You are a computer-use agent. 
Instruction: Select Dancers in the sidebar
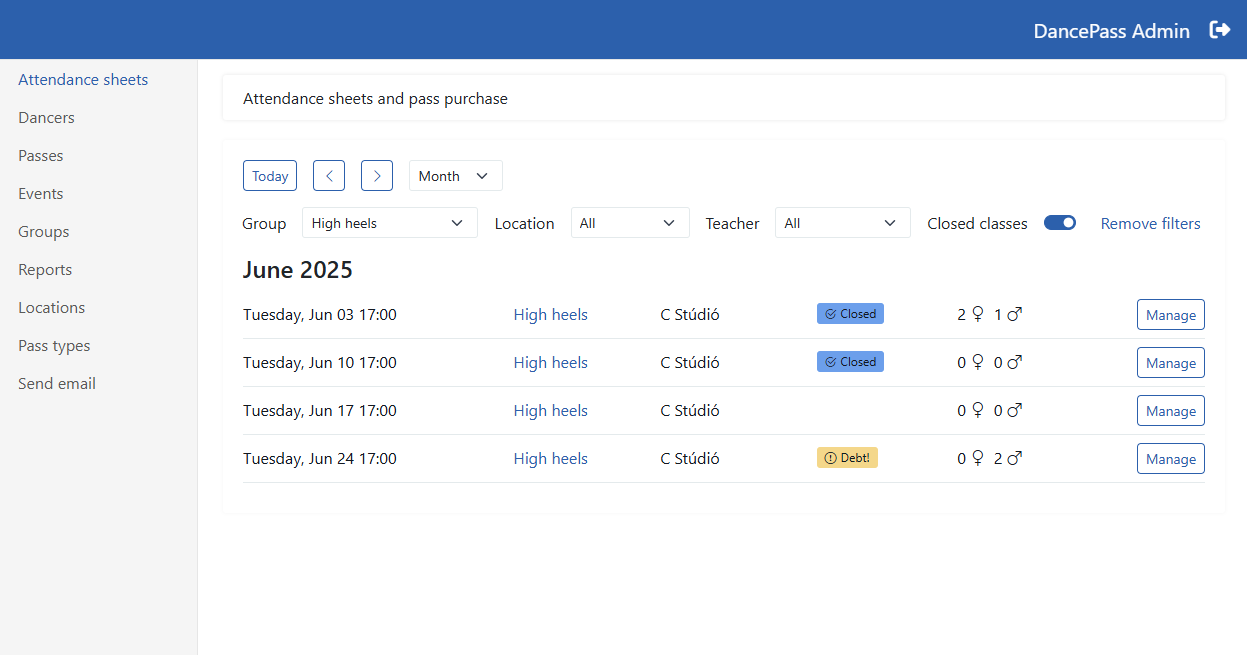46,117
